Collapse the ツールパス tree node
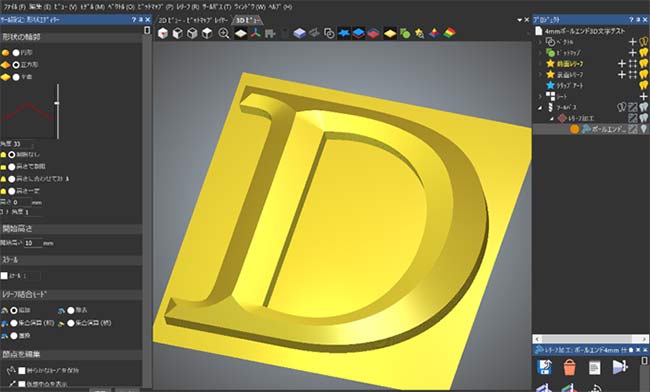Screen dimensions: 650x392 [540, 108]
